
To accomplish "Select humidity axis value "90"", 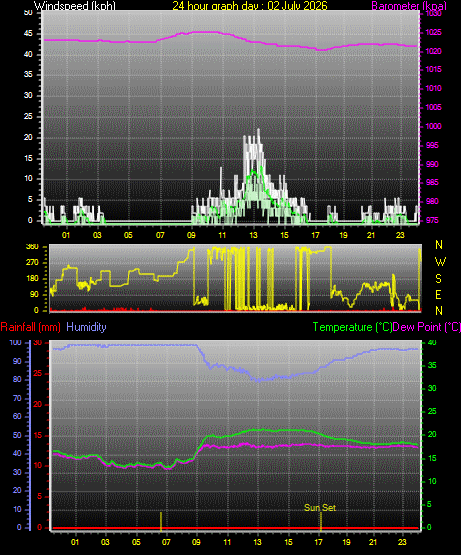I will (x=17, y=361).
